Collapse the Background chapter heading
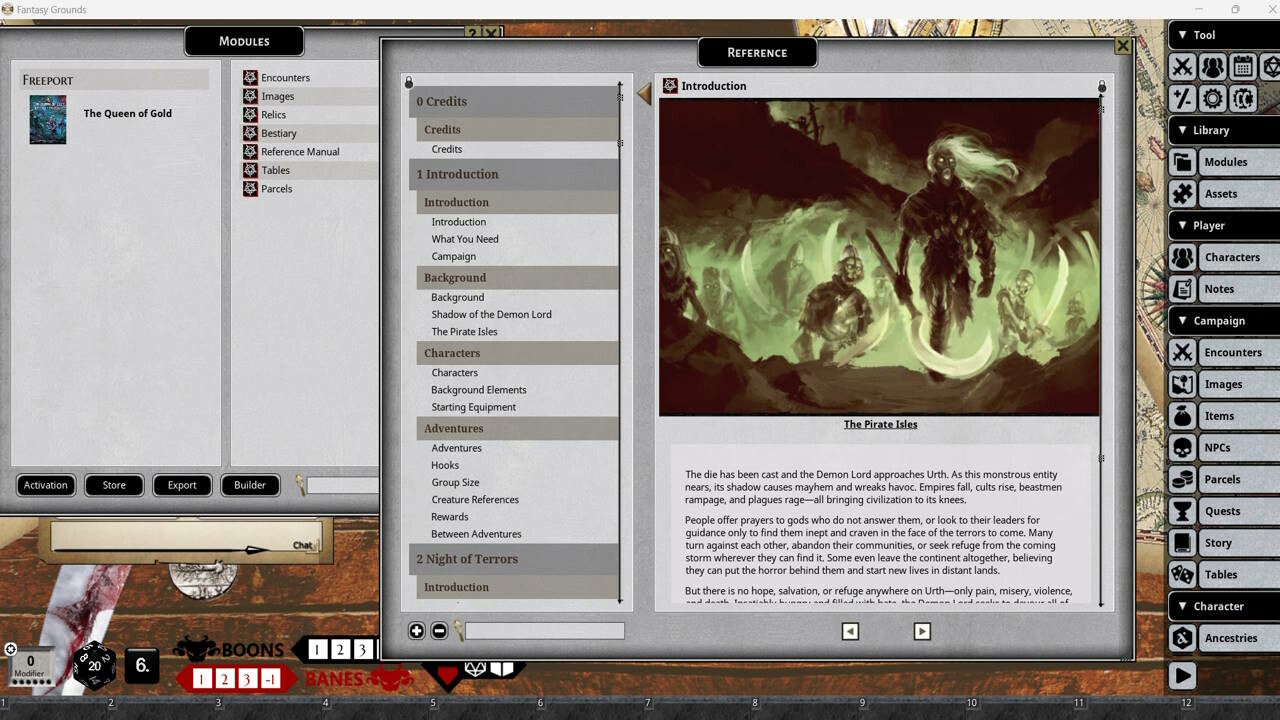This screenshot has height=720, width=1280. coord(455,278)
